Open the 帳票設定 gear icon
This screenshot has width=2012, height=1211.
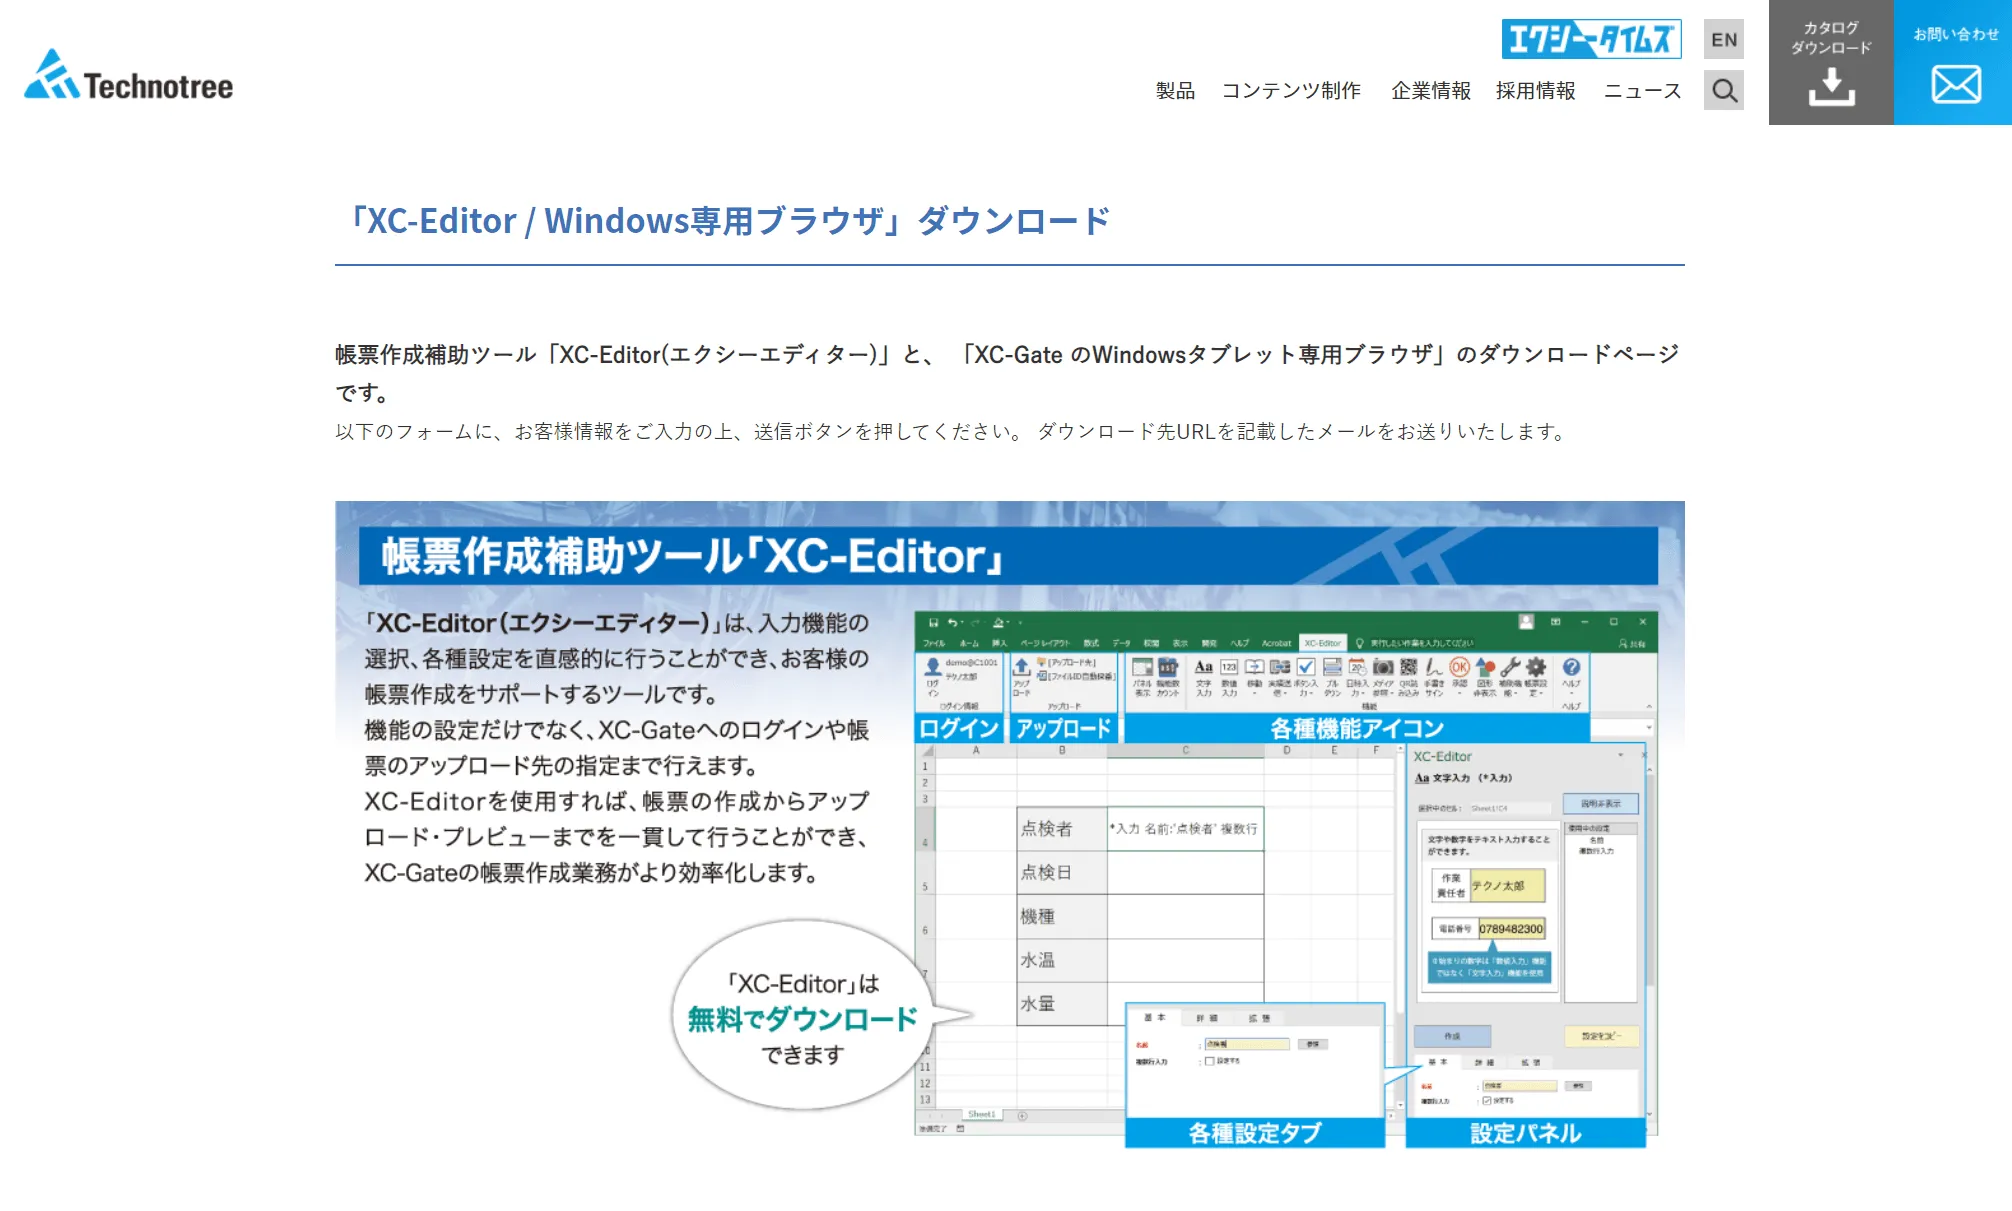coord(1536,668)
